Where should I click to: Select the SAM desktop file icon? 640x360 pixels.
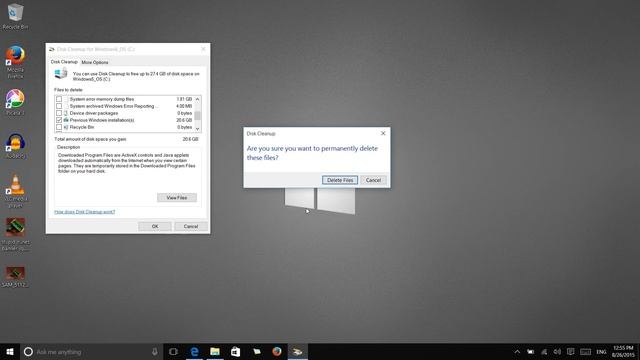pyautogui.click(x=15, y=277)
